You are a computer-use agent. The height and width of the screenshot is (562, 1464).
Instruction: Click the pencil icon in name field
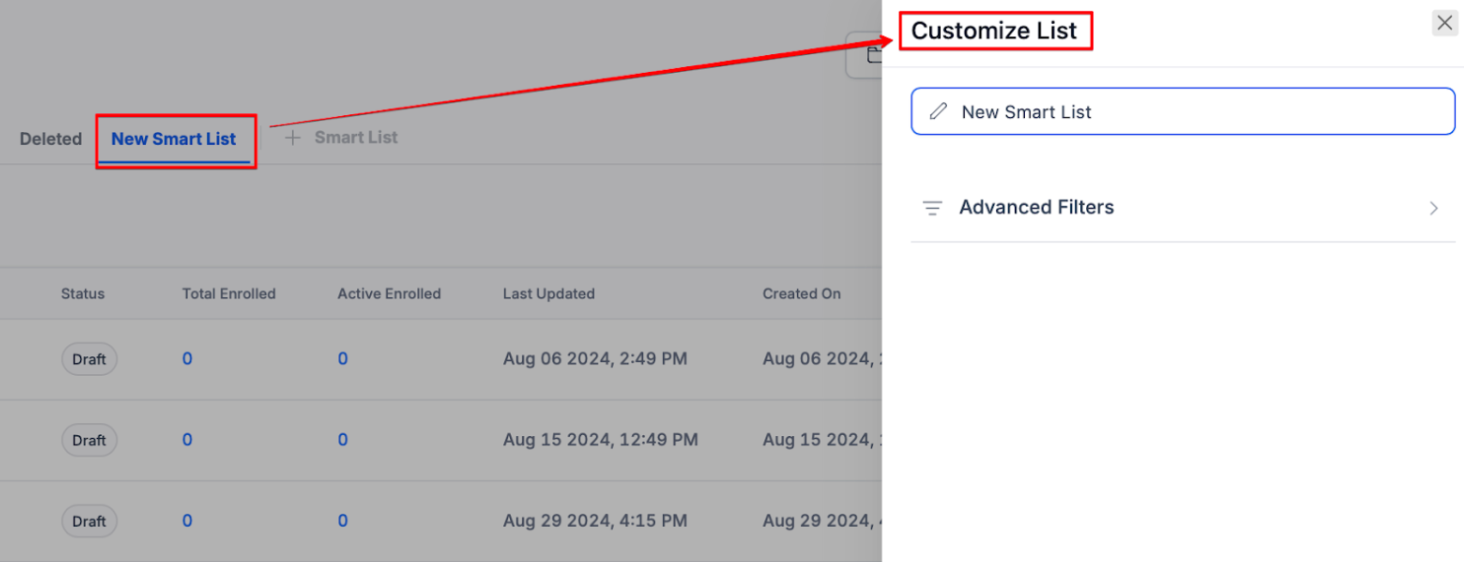pyautogui.click(x=938, y=112)
